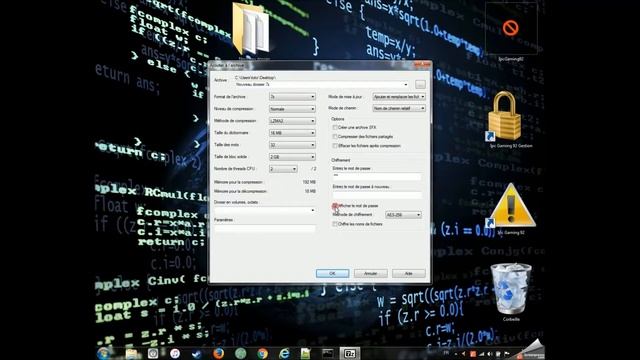Open Internet Explorer from the taskbar
Screen dimensions: 640x360
[x=284, y=353]
